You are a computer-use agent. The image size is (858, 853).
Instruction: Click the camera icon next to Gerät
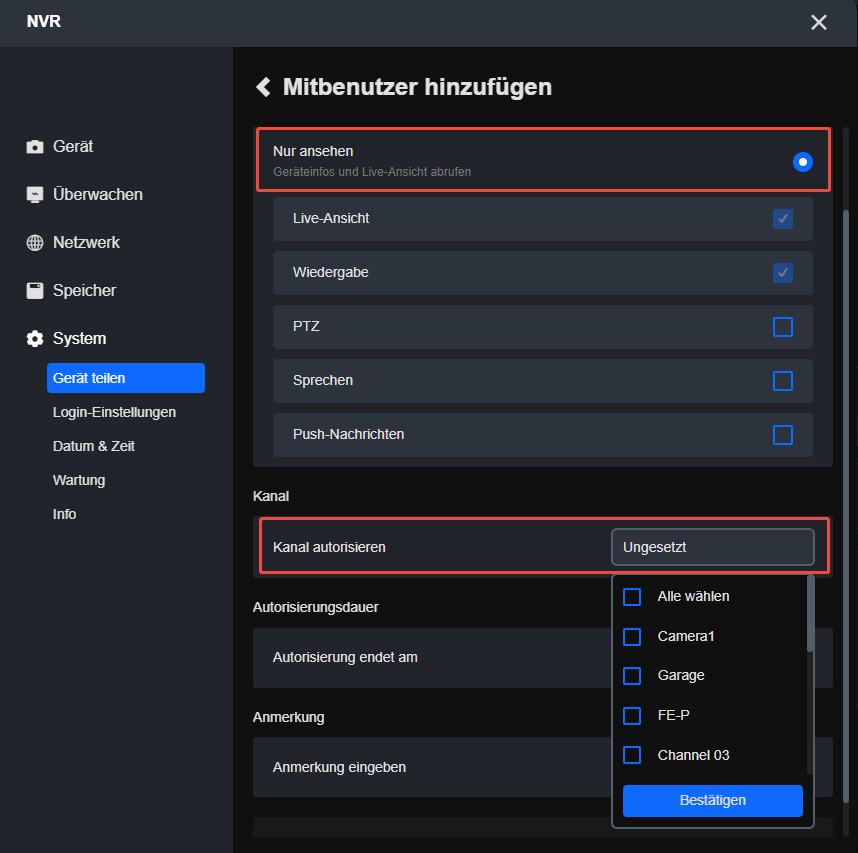click(35, 147)
